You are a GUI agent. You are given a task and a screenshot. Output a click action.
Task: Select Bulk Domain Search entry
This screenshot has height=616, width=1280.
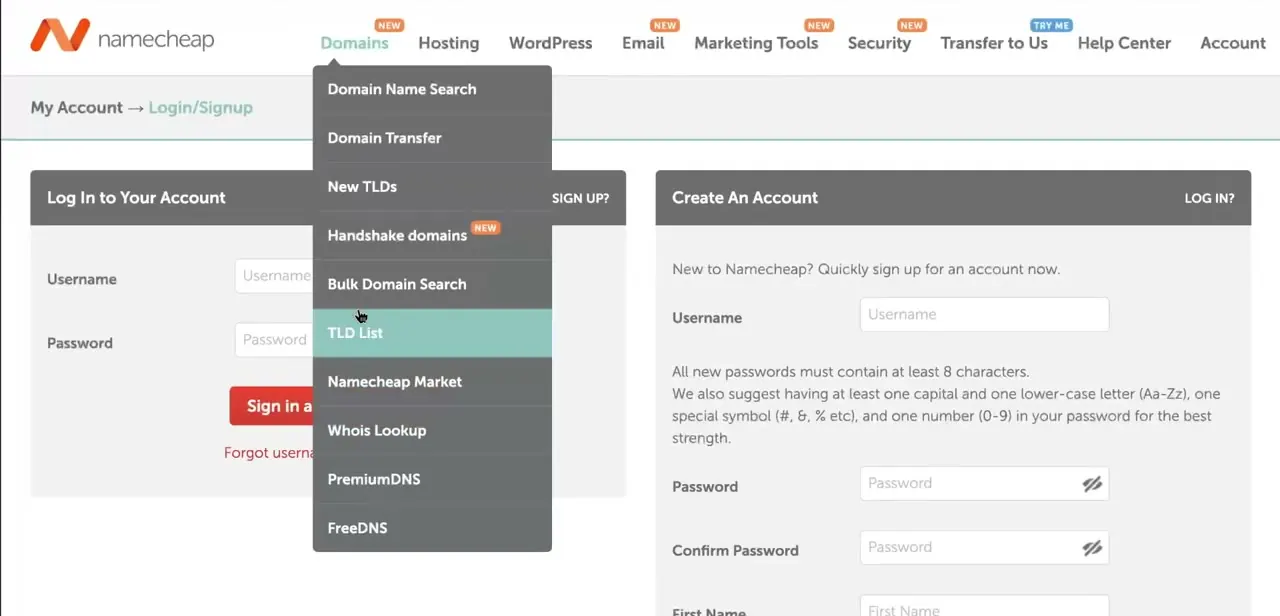(x=432, y=284)
